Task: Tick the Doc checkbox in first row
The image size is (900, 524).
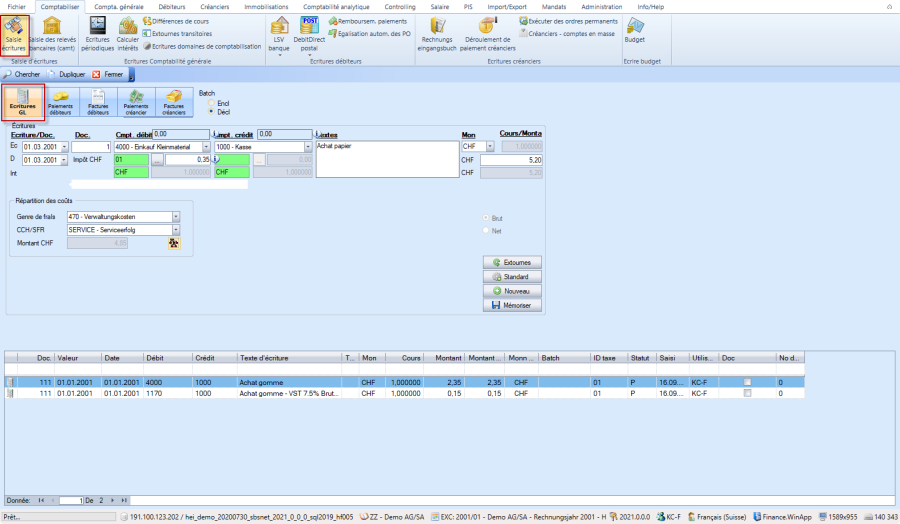Action: tap(747, 381)
